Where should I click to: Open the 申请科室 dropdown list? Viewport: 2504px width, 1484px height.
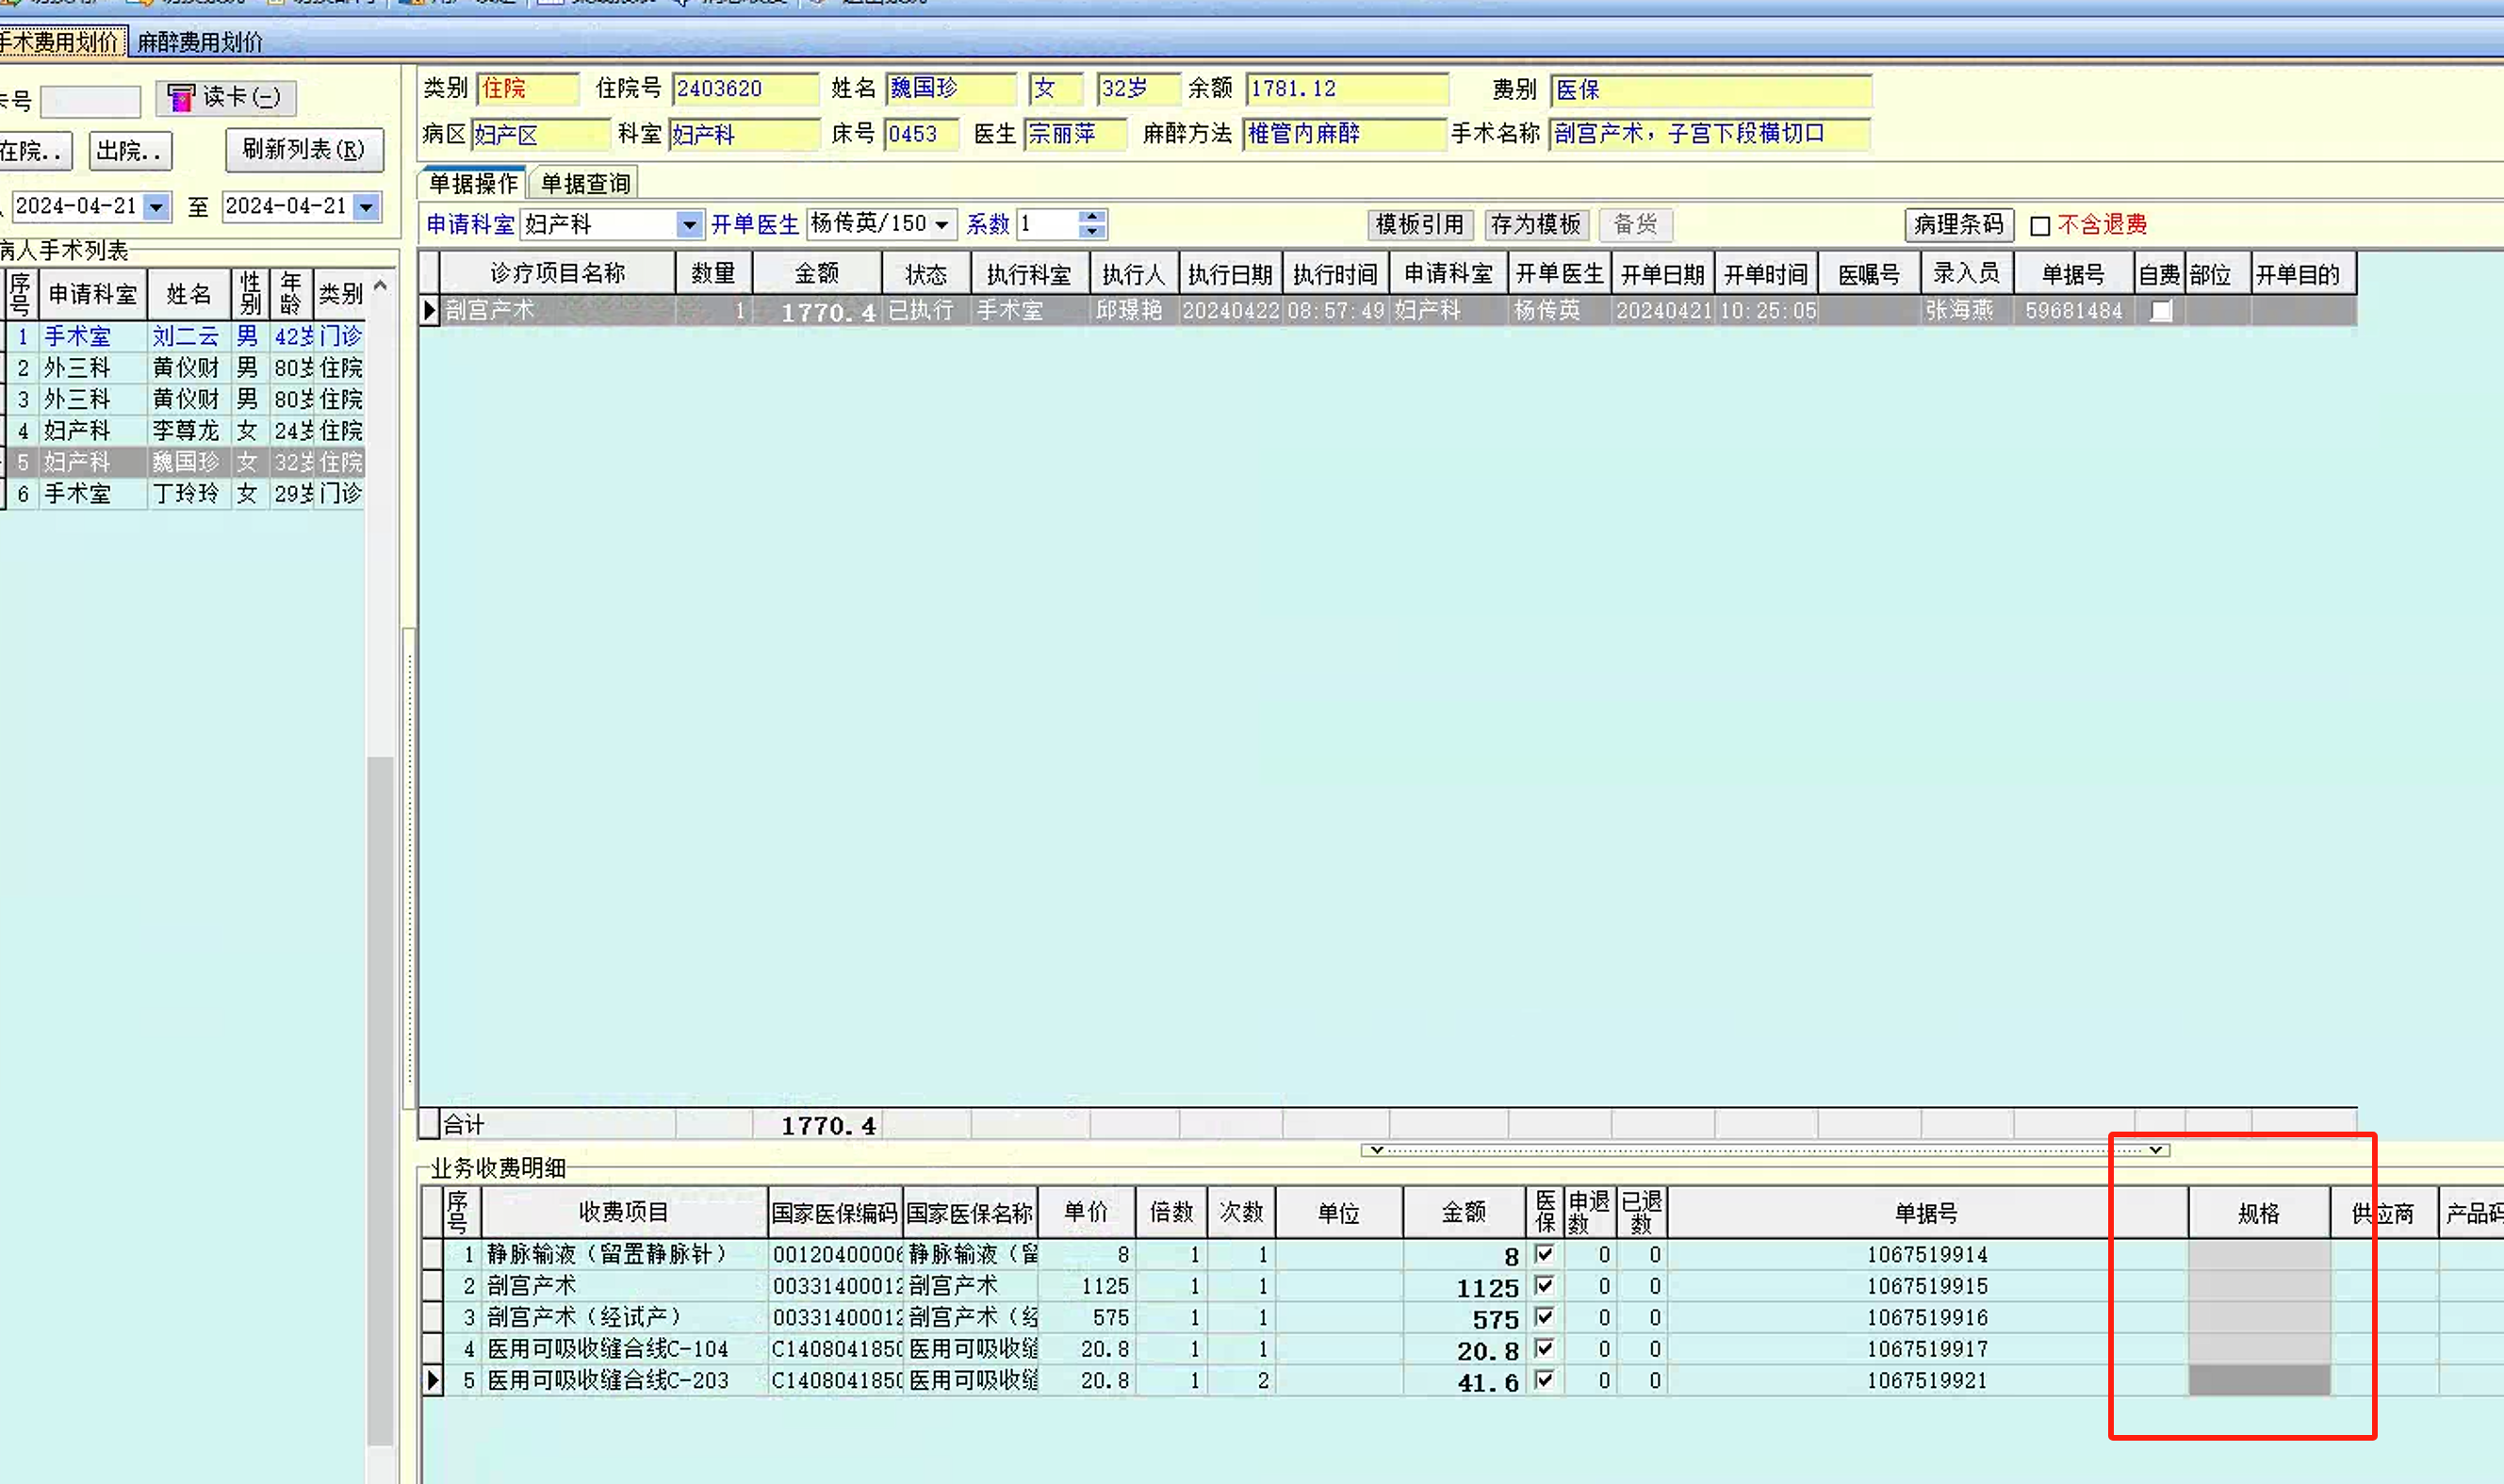[688, 225]
